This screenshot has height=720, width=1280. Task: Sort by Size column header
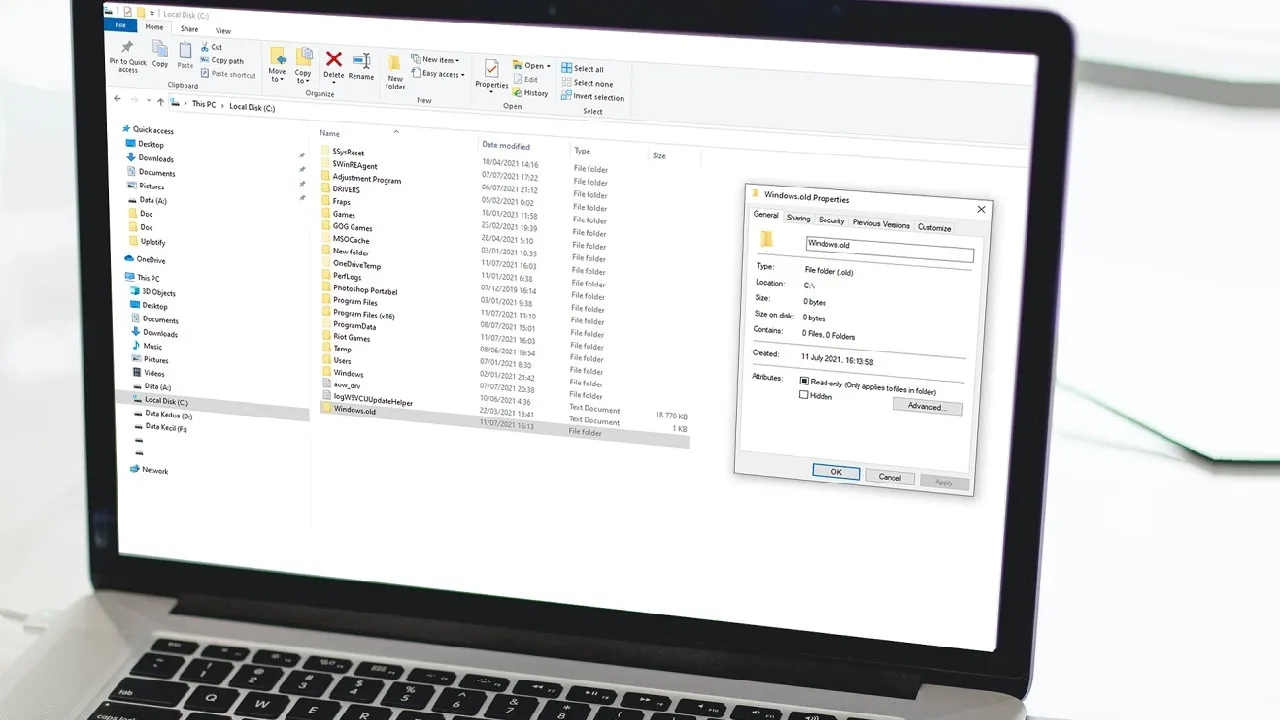click(x=659, y=156)
